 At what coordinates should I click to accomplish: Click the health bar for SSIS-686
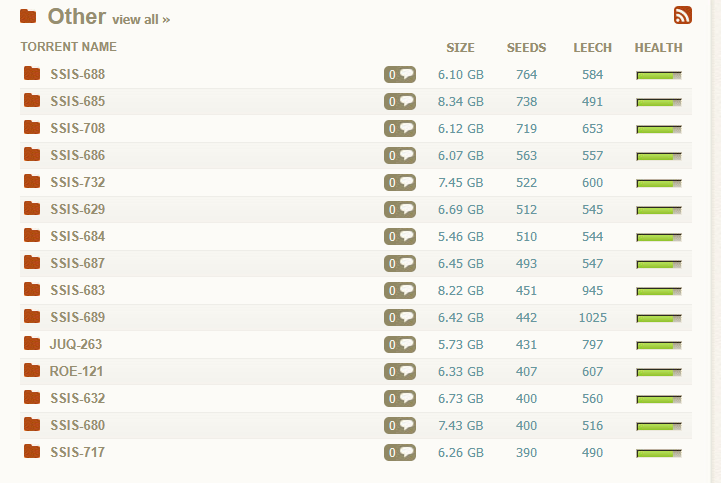click(659, 157)
